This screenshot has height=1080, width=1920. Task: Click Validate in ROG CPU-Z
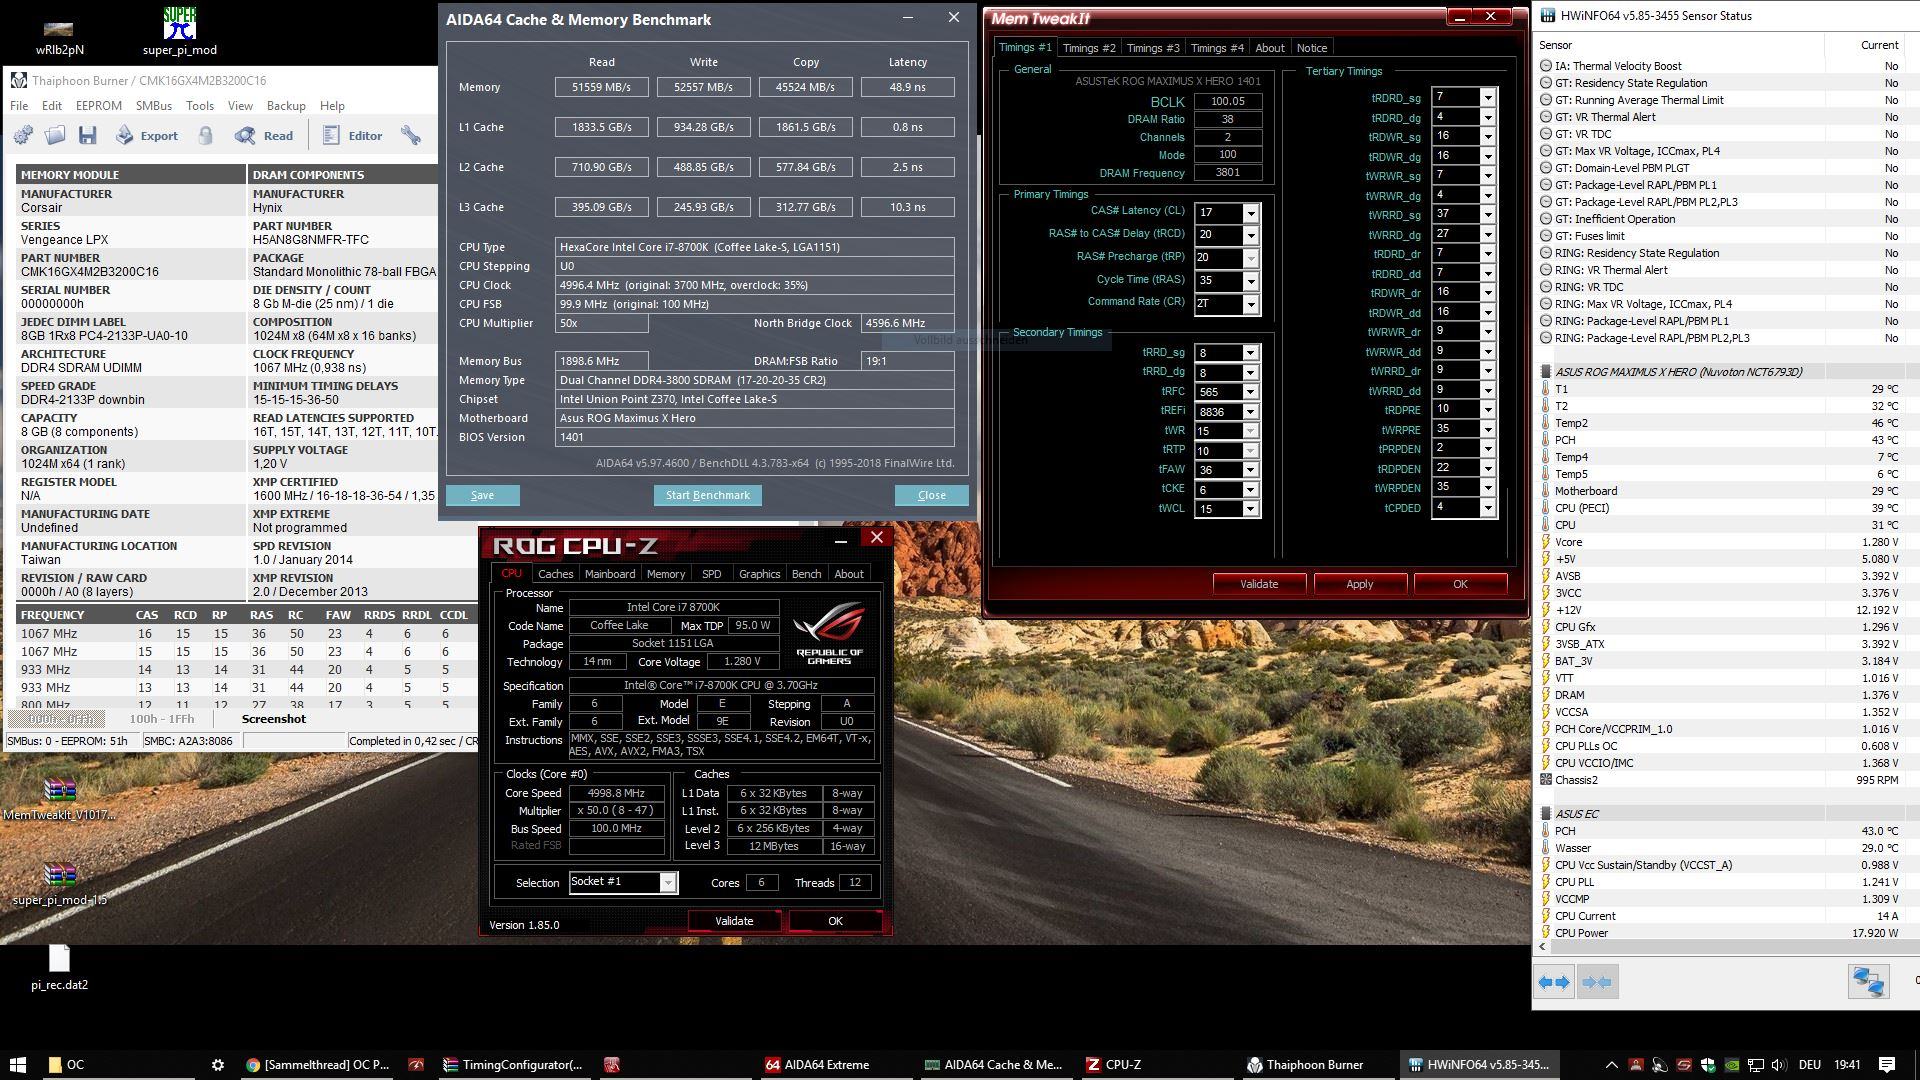734,921
